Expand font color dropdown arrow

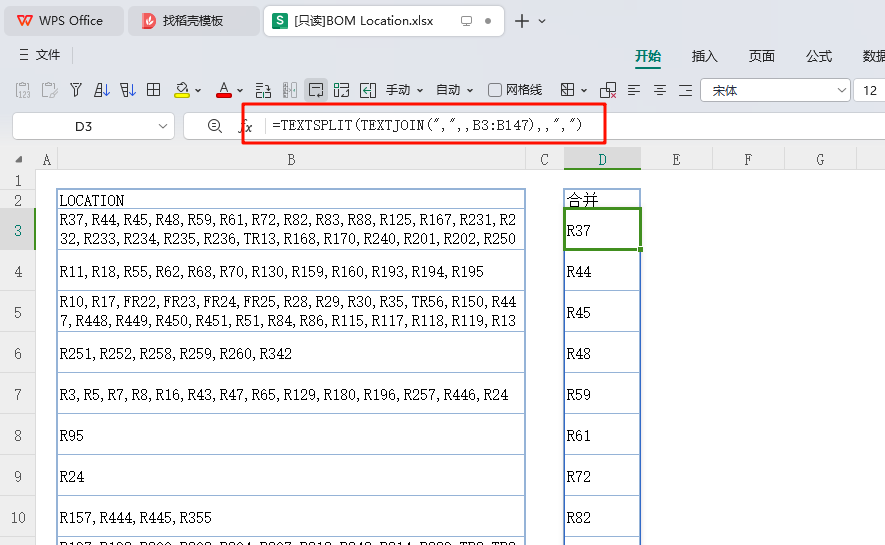(240, 90)
